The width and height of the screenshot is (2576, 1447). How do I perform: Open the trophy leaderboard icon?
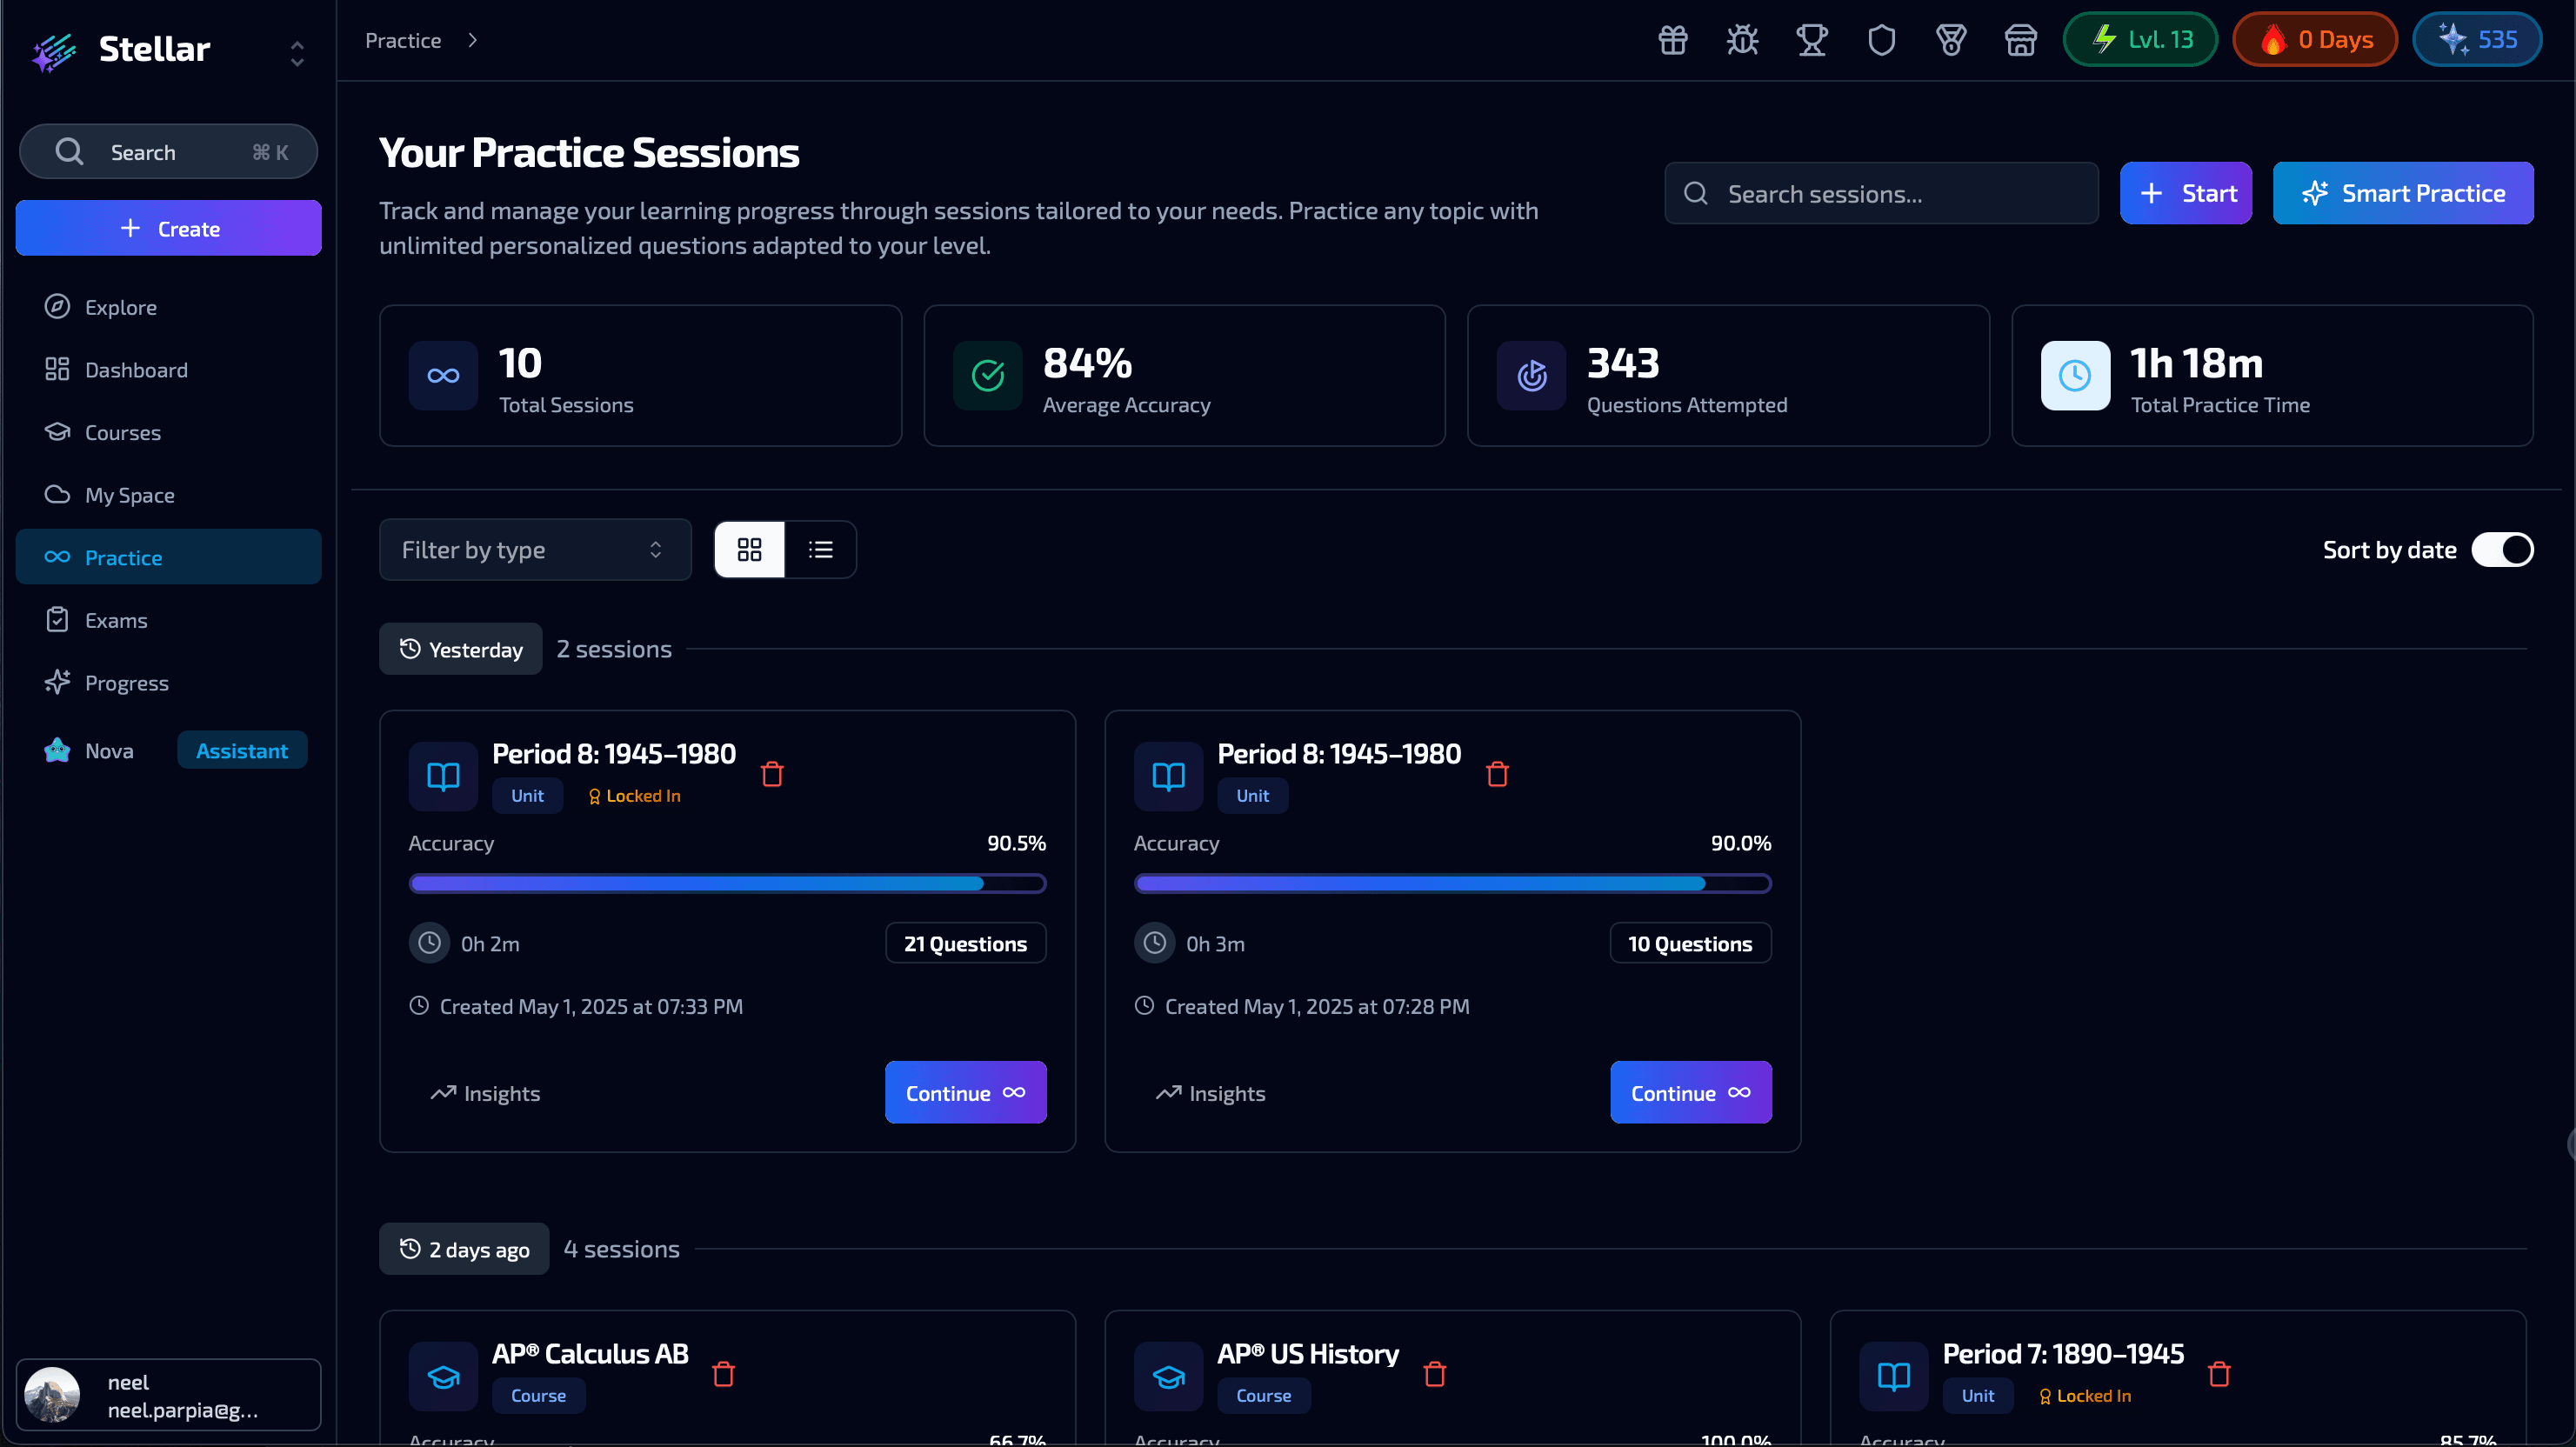point(1812,40)
